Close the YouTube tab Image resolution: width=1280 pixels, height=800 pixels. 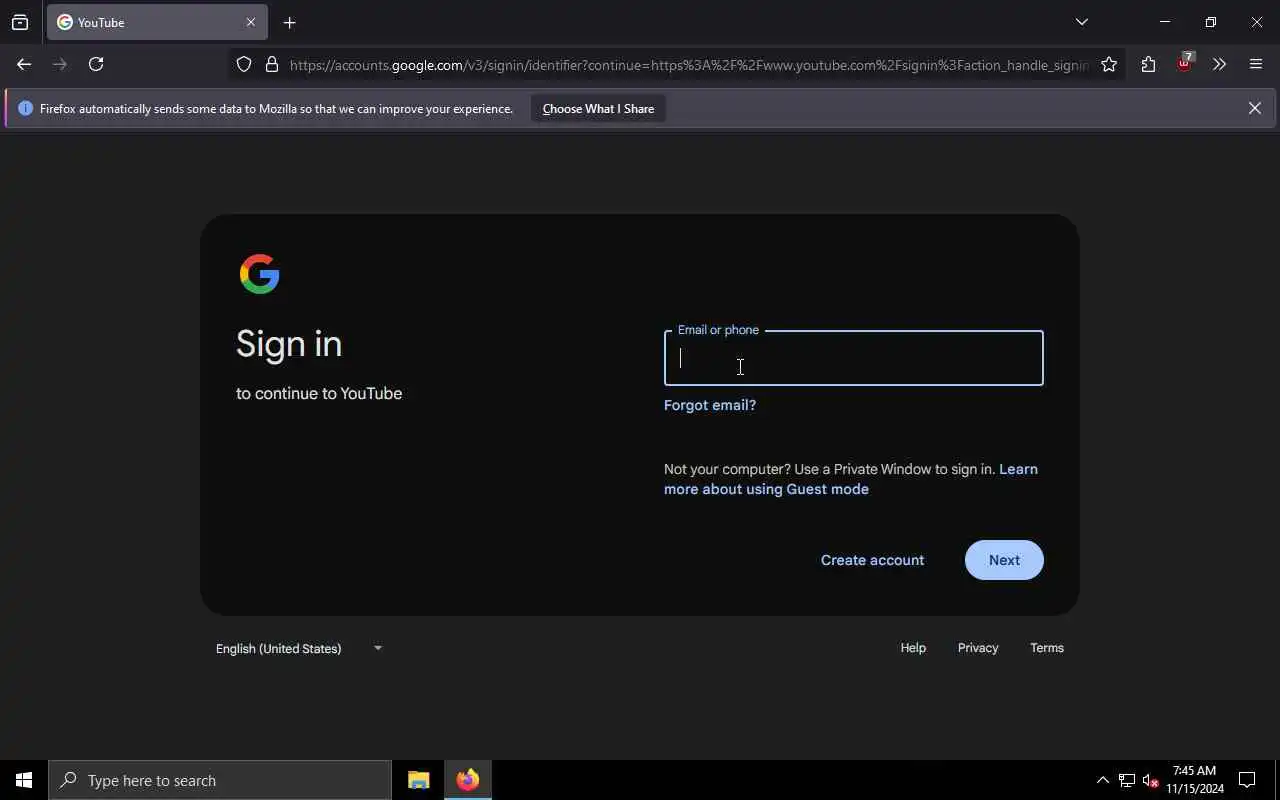click(x=251, y=22)
